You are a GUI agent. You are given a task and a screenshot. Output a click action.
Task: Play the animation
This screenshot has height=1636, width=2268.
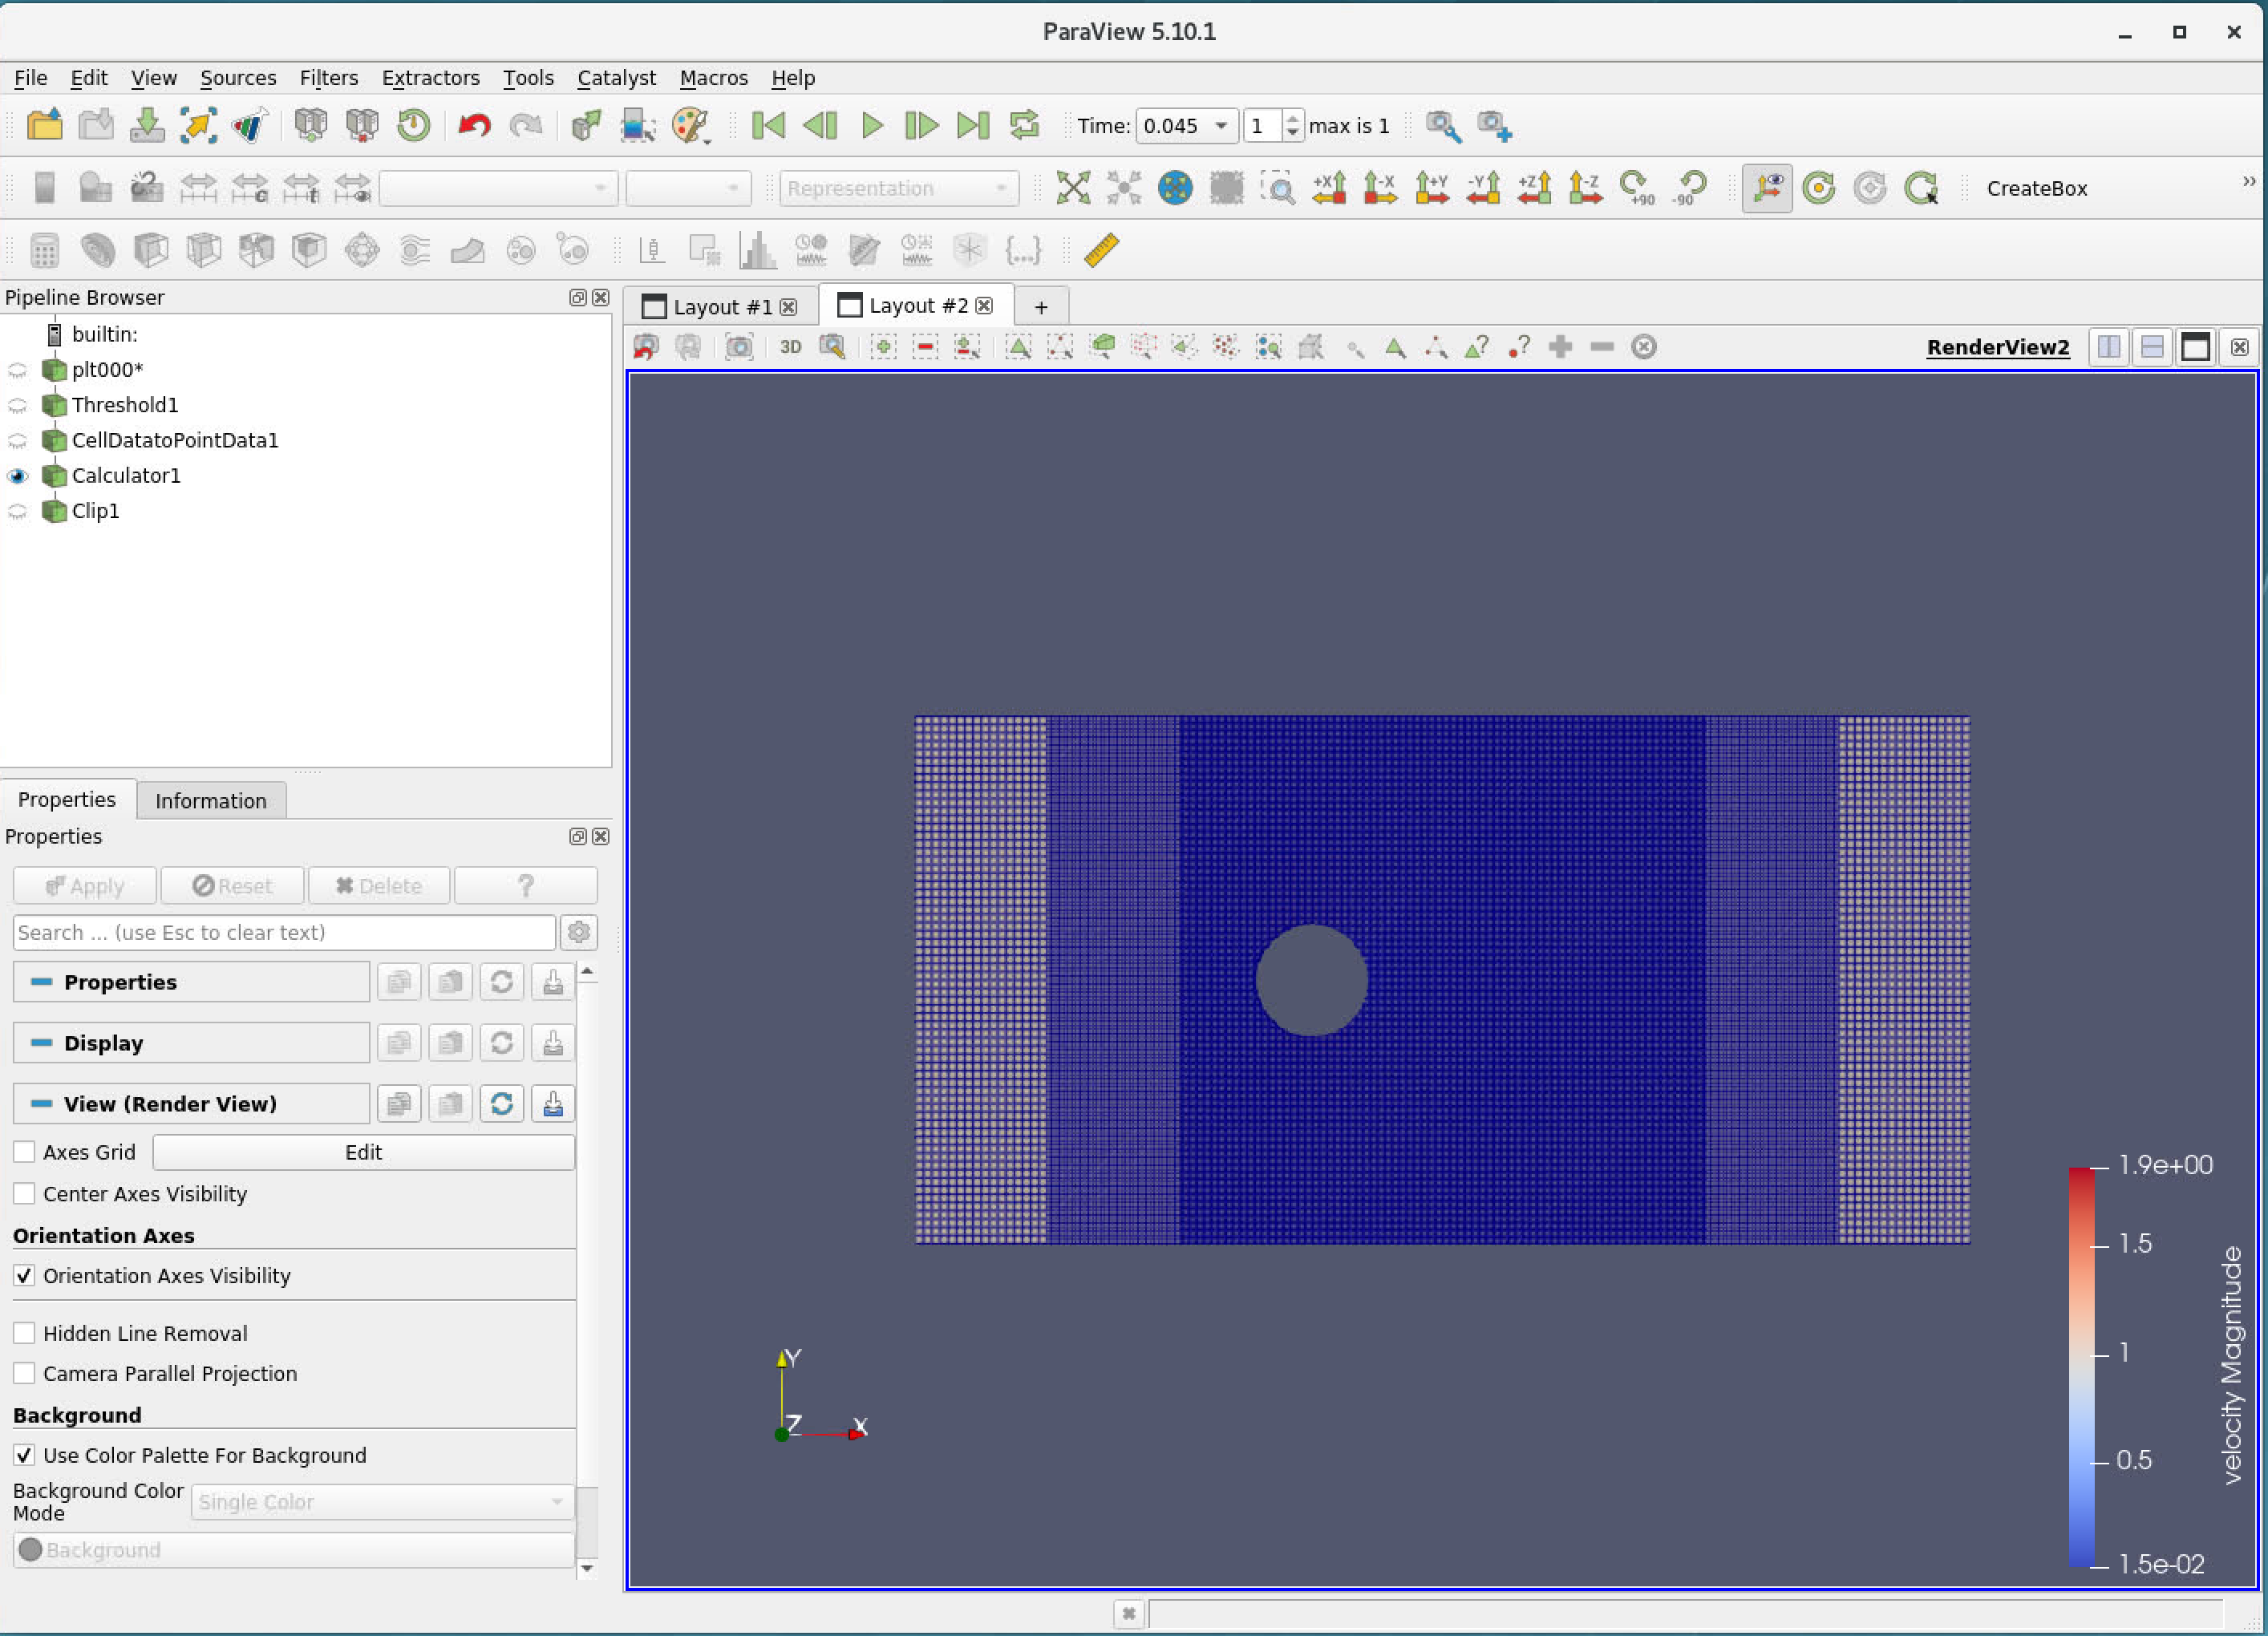tap(871, 126)
